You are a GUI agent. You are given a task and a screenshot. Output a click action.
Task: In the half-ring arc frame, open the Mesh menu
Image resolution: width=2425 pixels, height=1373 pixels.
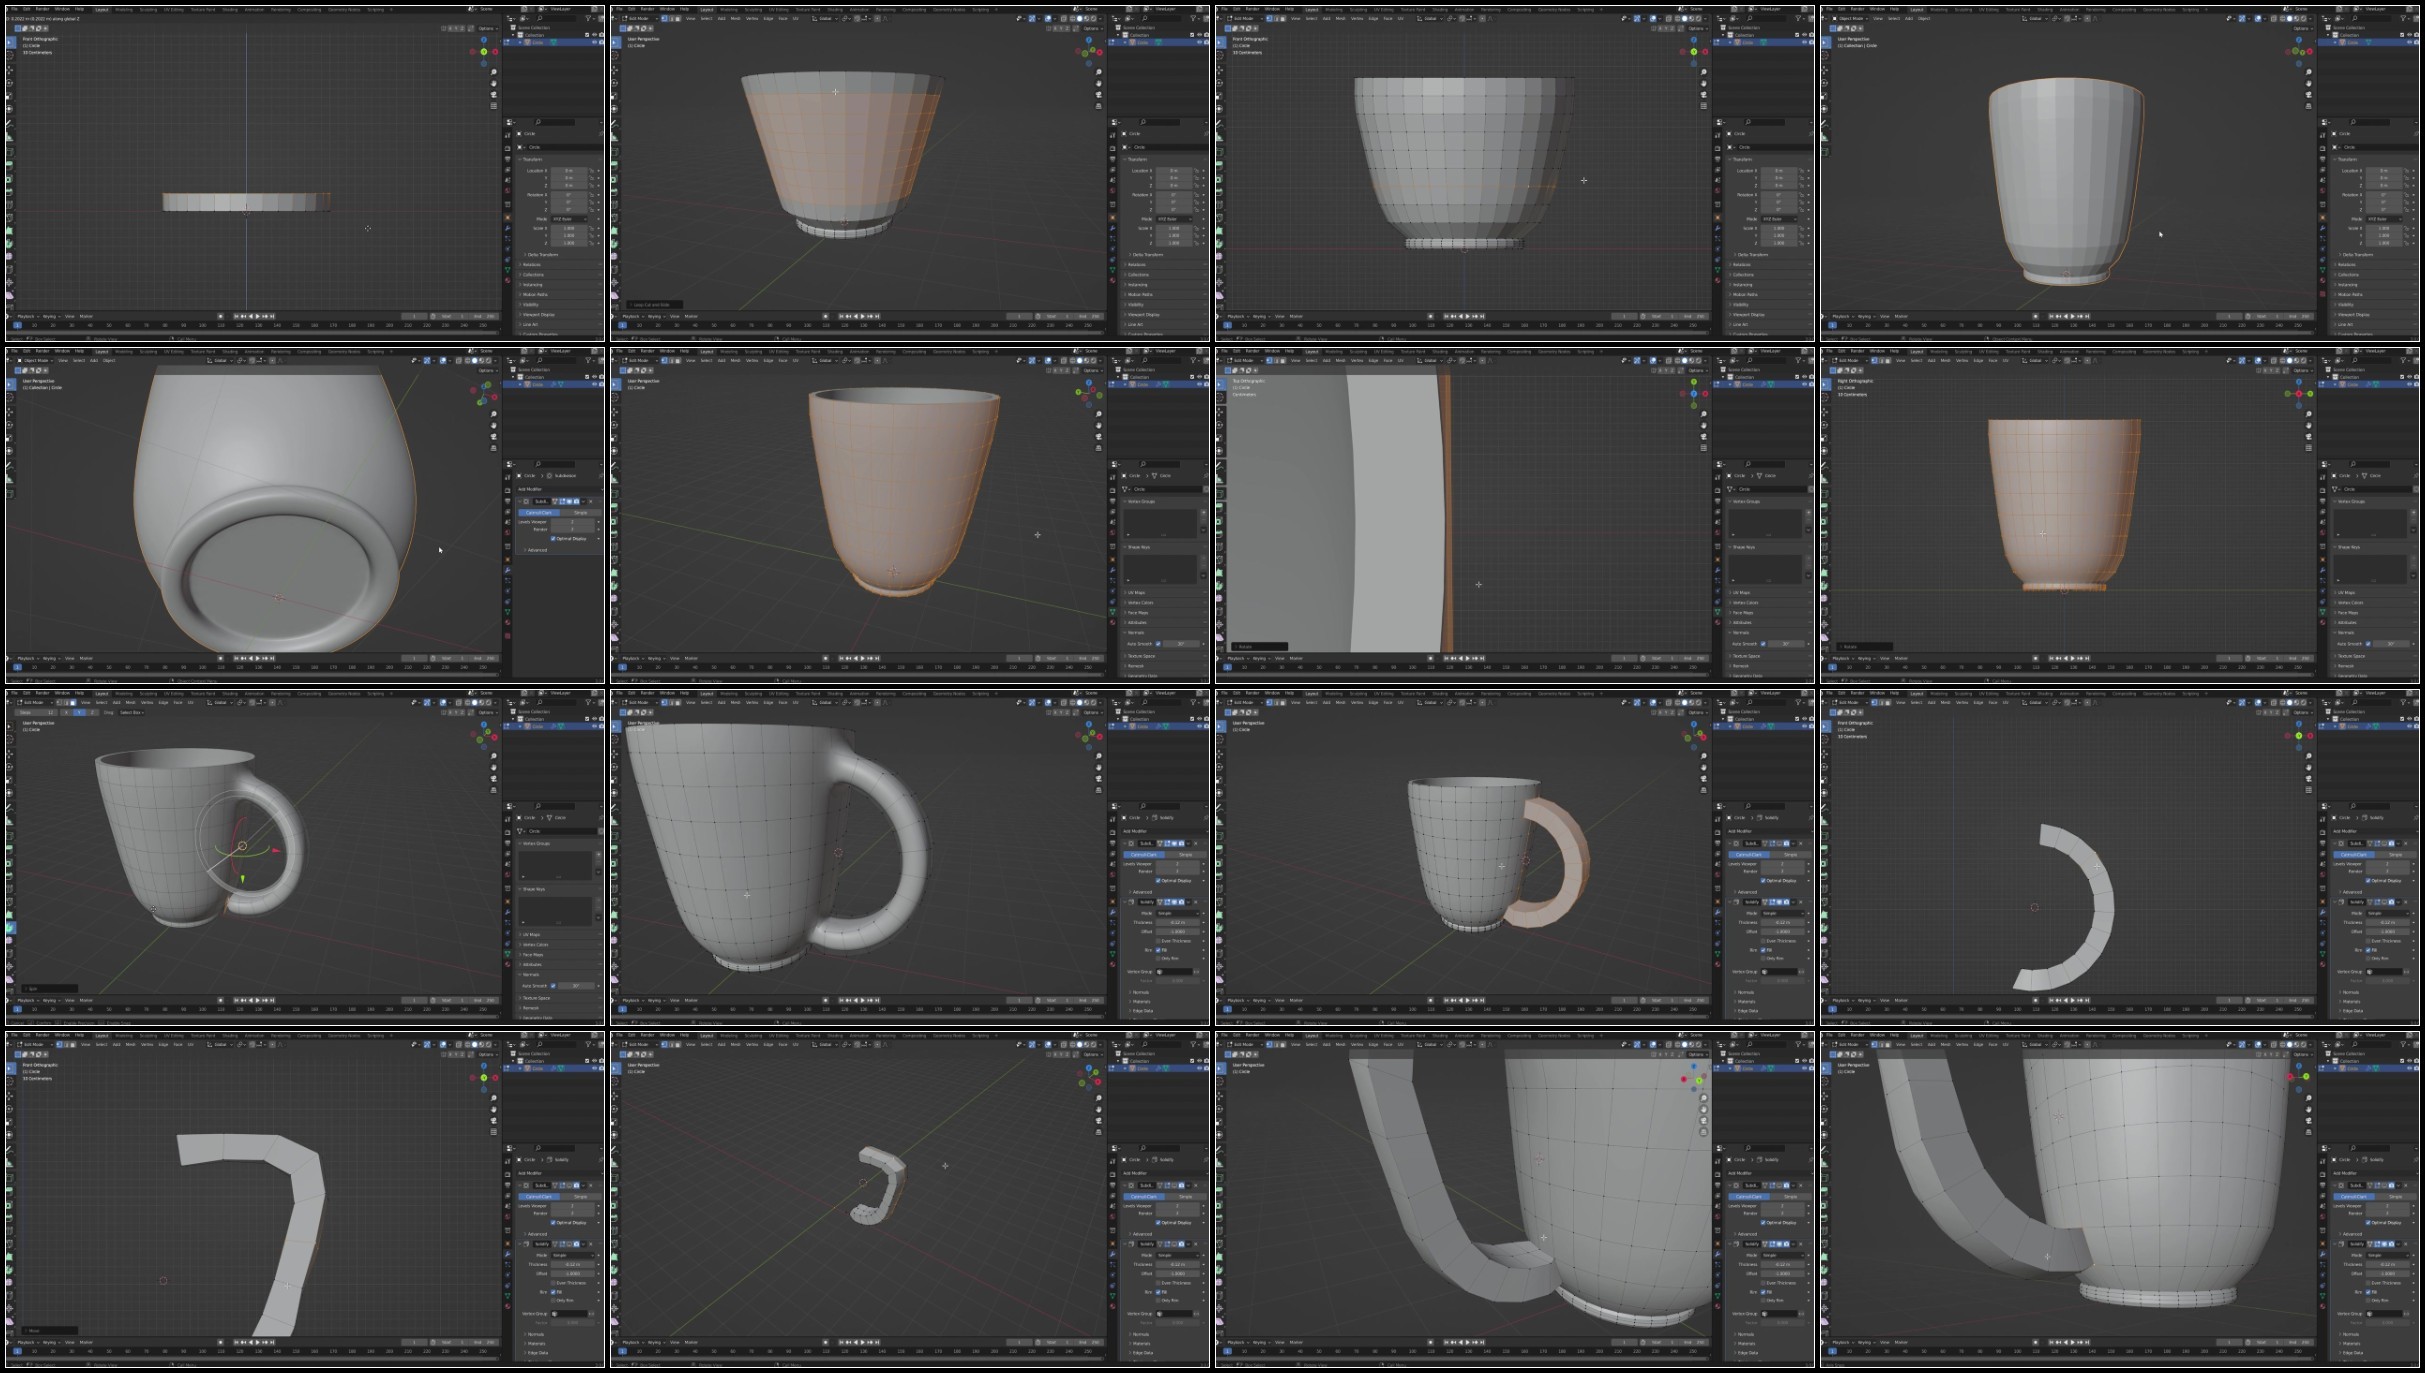(x=1945, y=702)
